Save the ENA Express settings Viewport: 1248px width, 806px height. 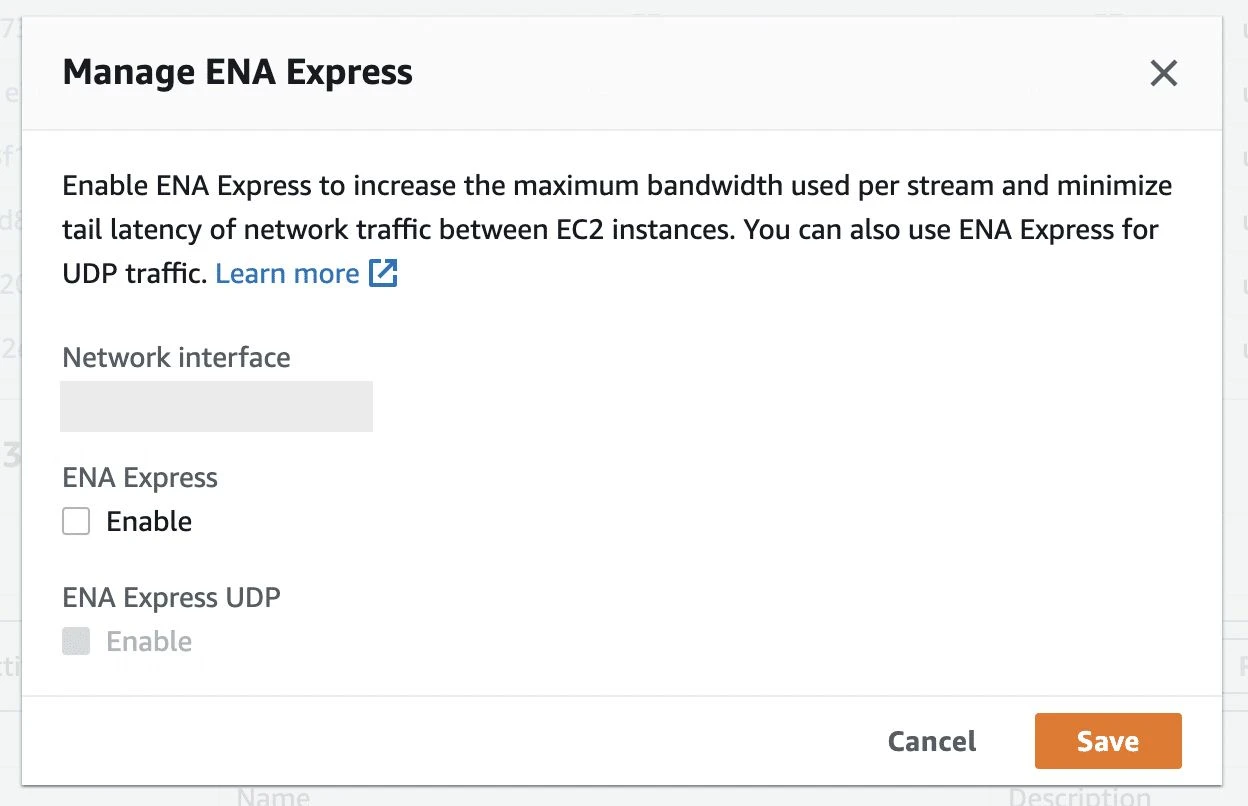(1107, 741)
